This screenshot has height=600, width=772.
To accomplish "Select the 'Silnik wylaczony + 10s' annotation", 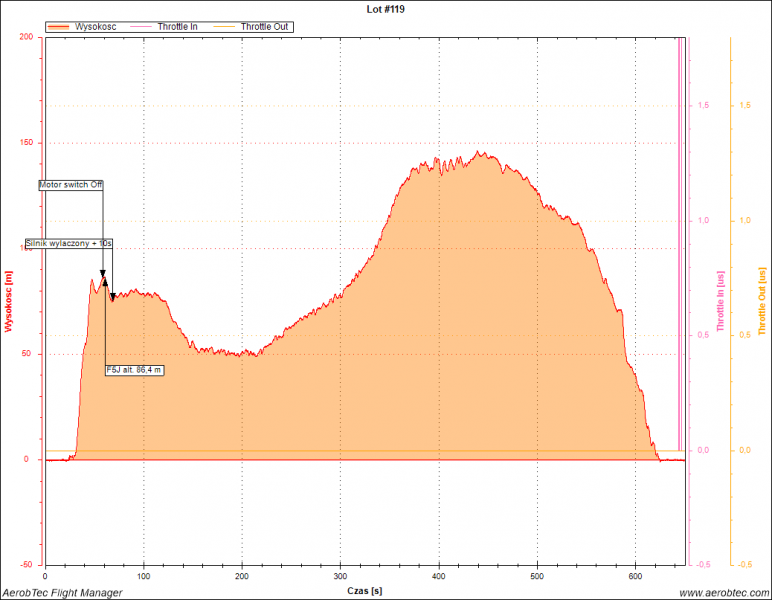I will coord(69,243).
